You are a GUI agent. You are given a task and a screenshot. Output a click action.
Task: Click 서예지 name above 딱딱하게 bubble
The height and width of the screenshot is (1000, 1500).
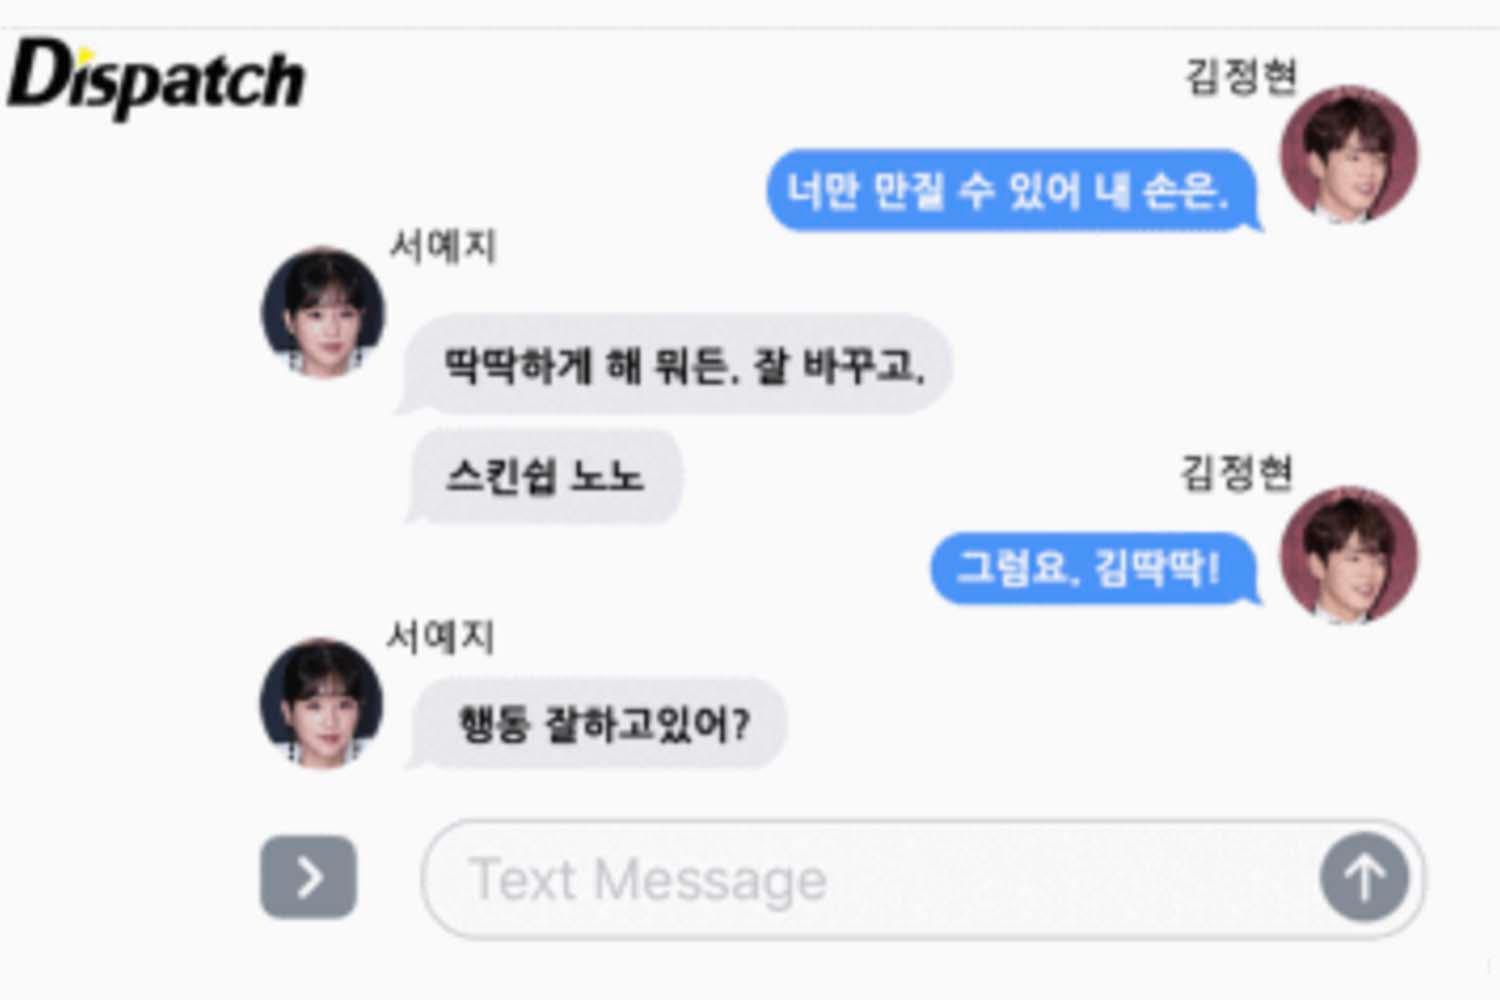pos(443,245)
